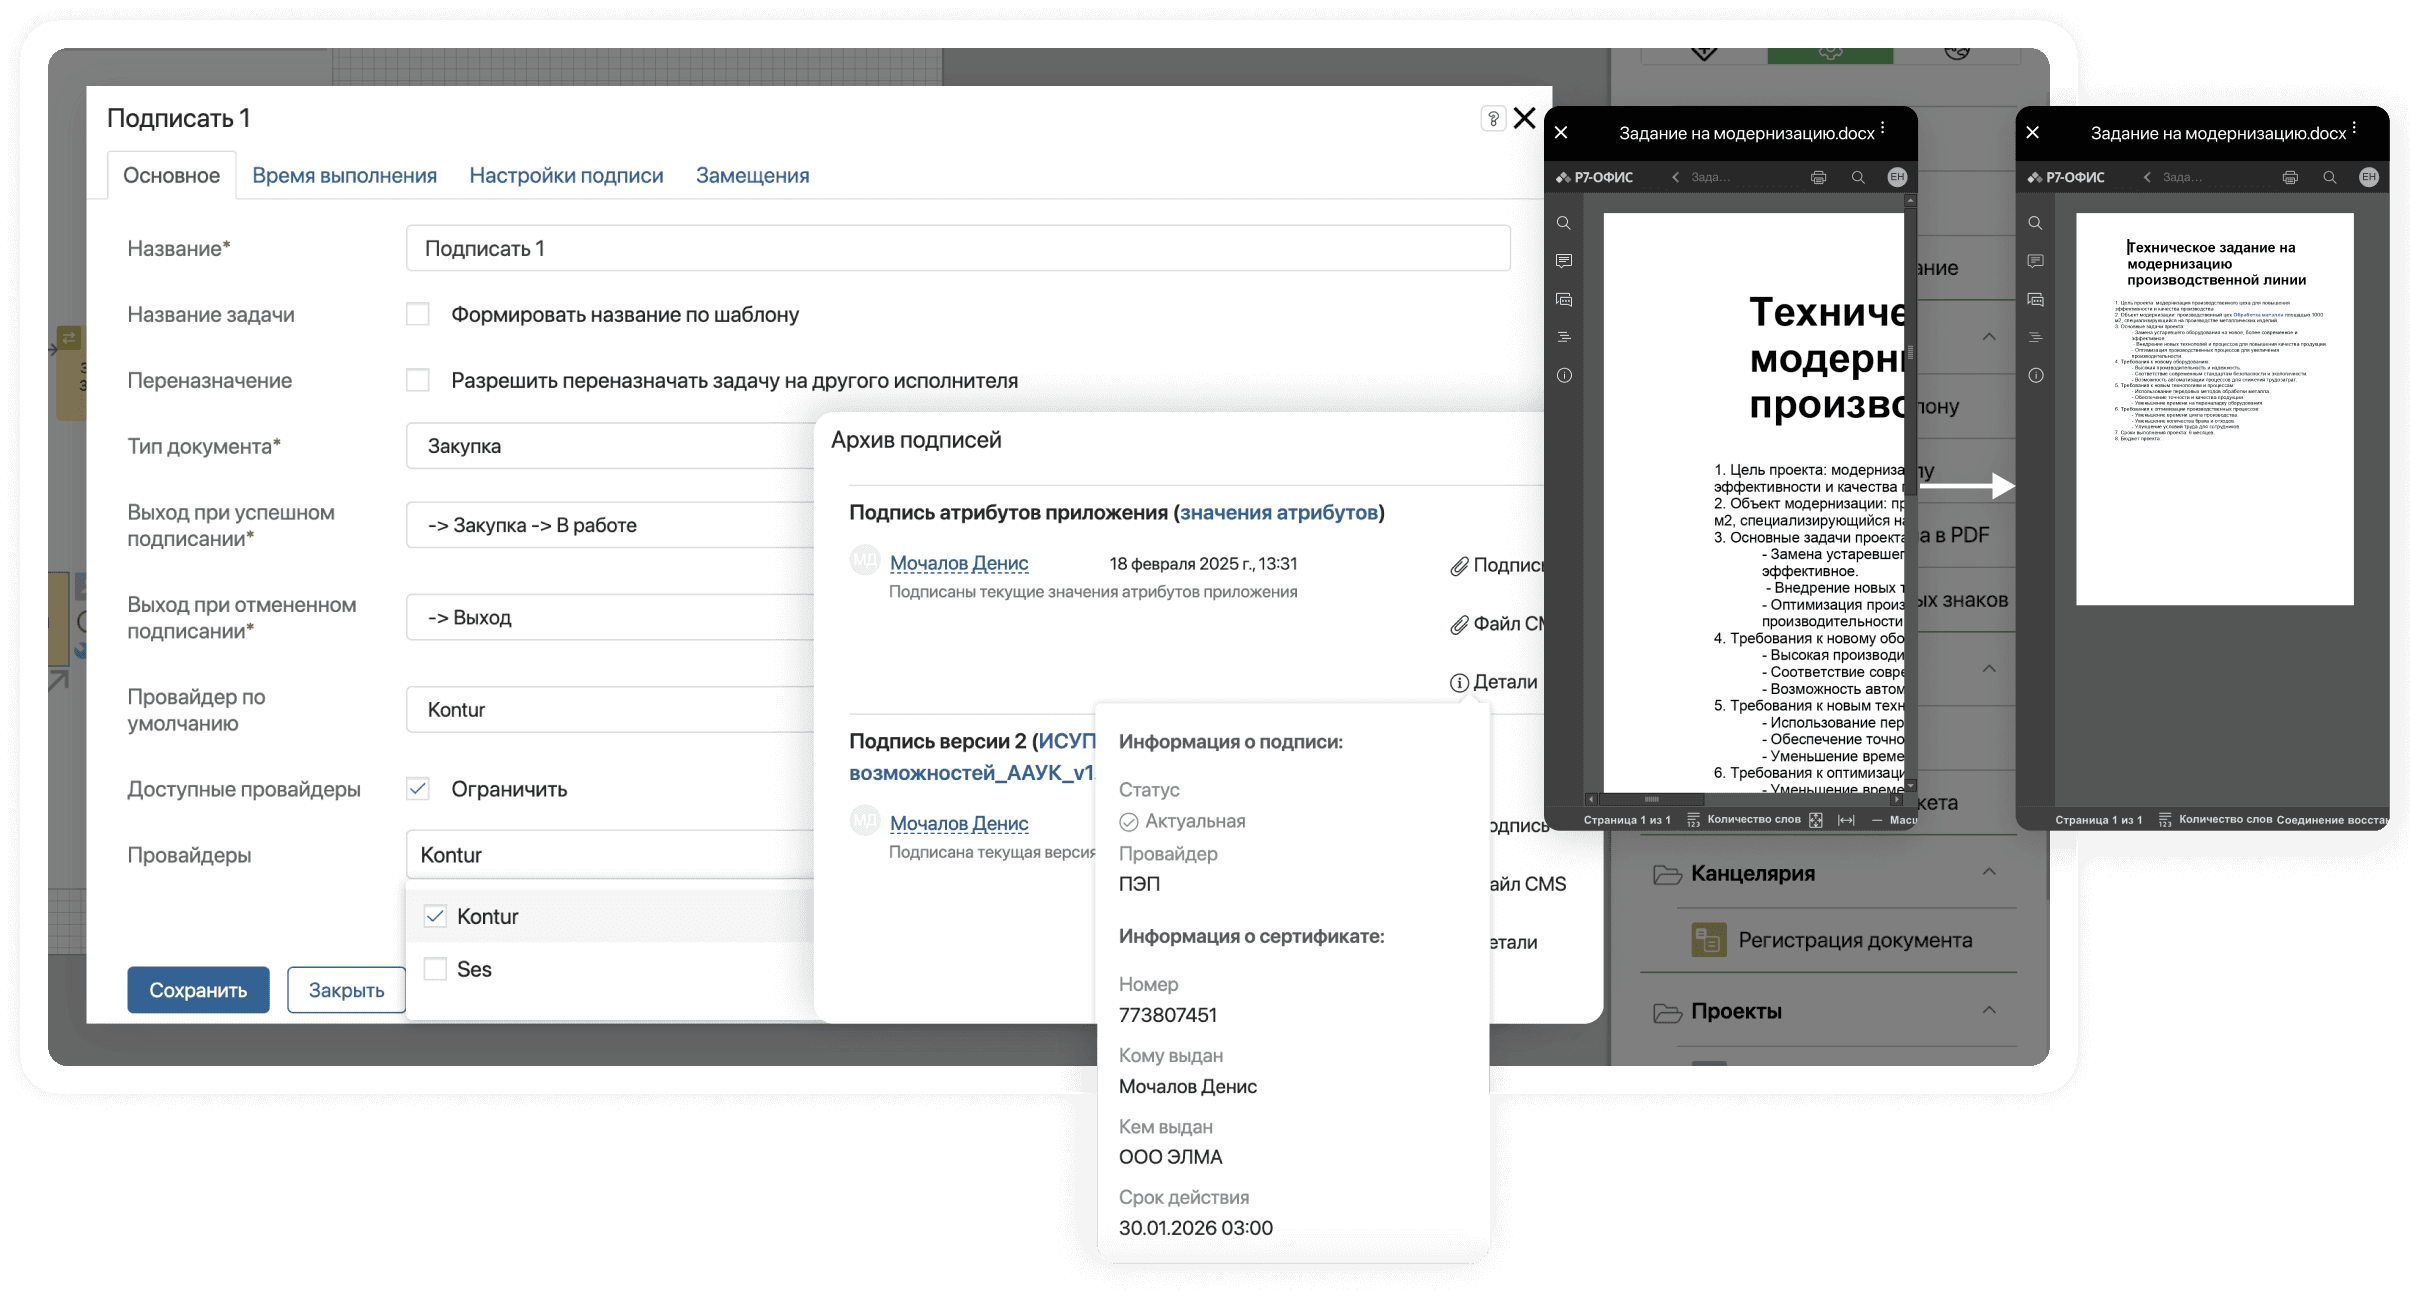
Task: Open значения атрибутов link
Action: [1278, 513]
